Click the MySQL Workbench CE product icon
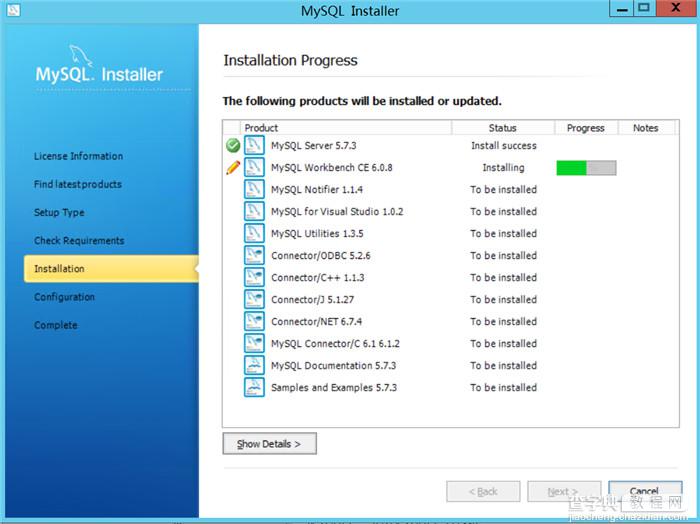The height and width of the screenshot is (524, 700). [254, 168]
